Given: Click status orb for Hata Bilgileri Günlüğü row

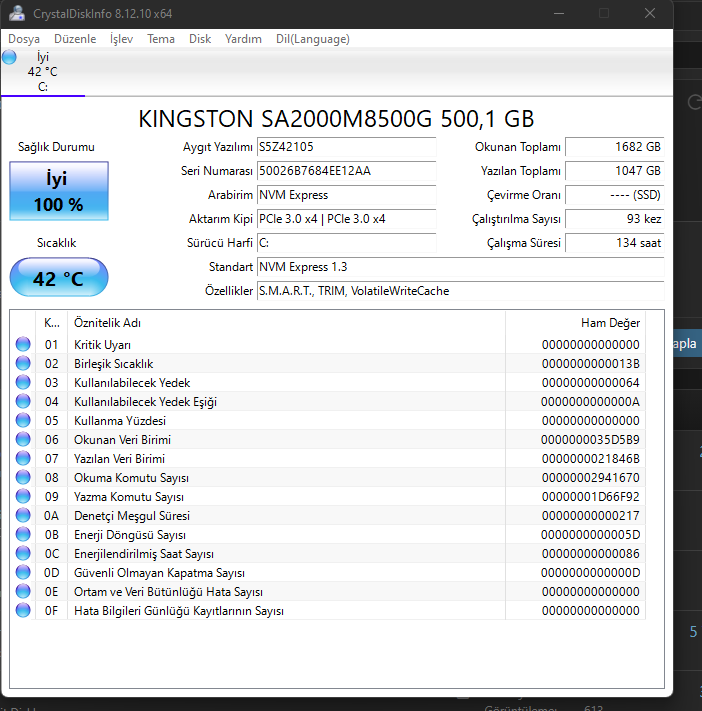Looking at the screenshot, I should click(23, 610).
